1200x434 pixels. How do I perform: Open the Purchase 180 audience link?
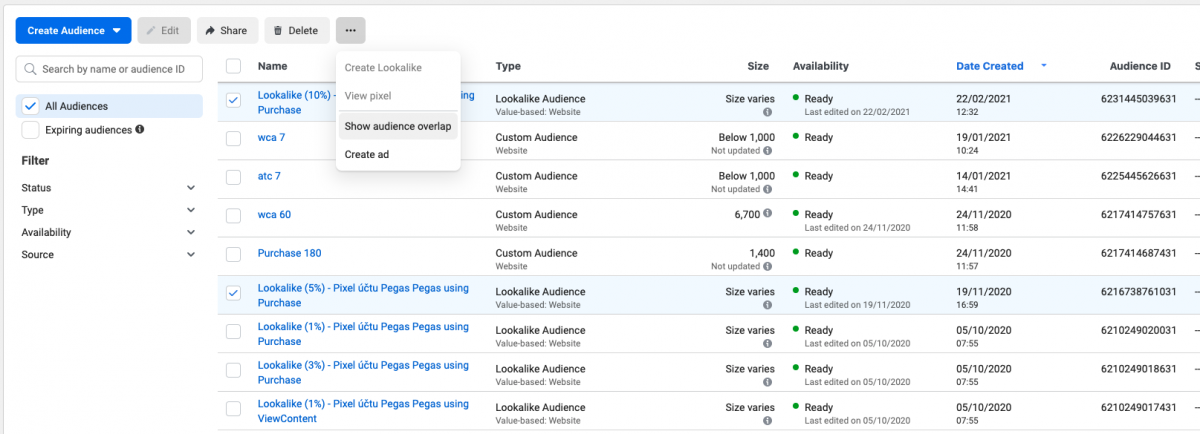click(x=289, y=253)
